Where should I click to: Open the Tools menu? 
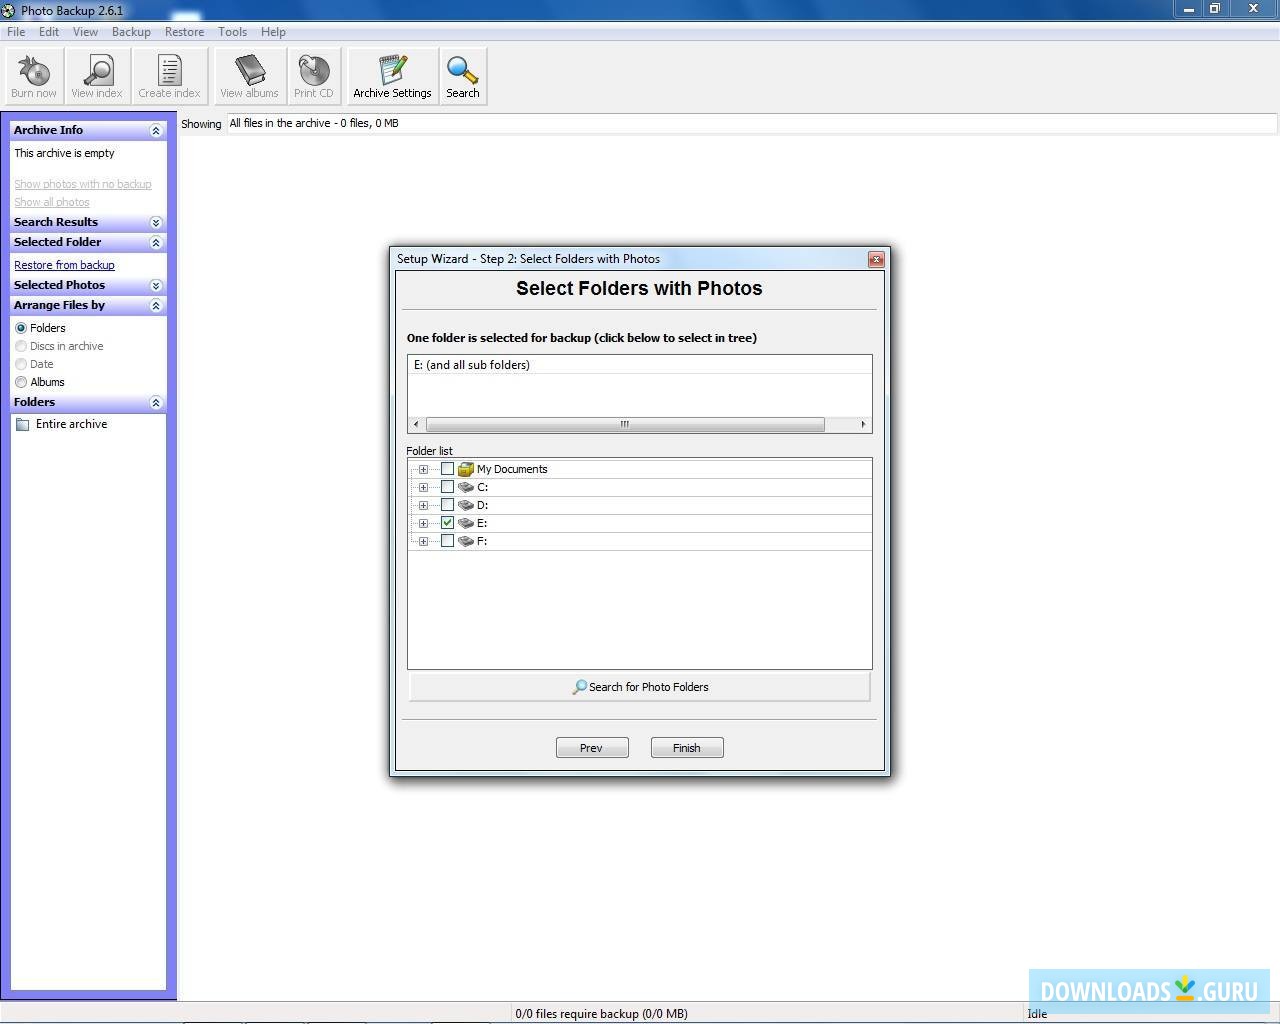coord(232,31)
